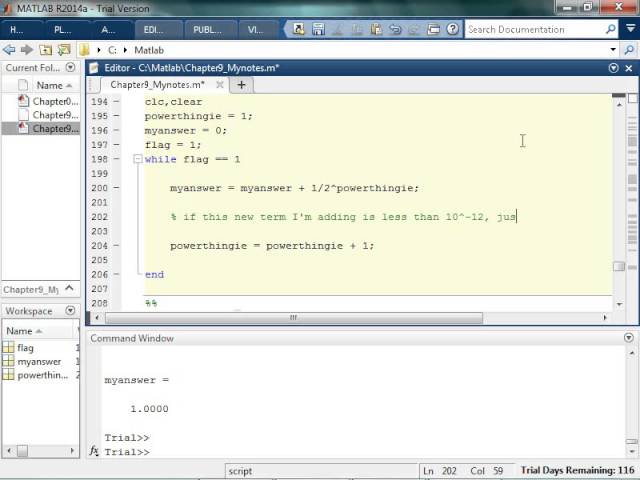Screen dimensions: 640x480
Task: Close the Editor panel with X
Action: click(x=629, y=68)
